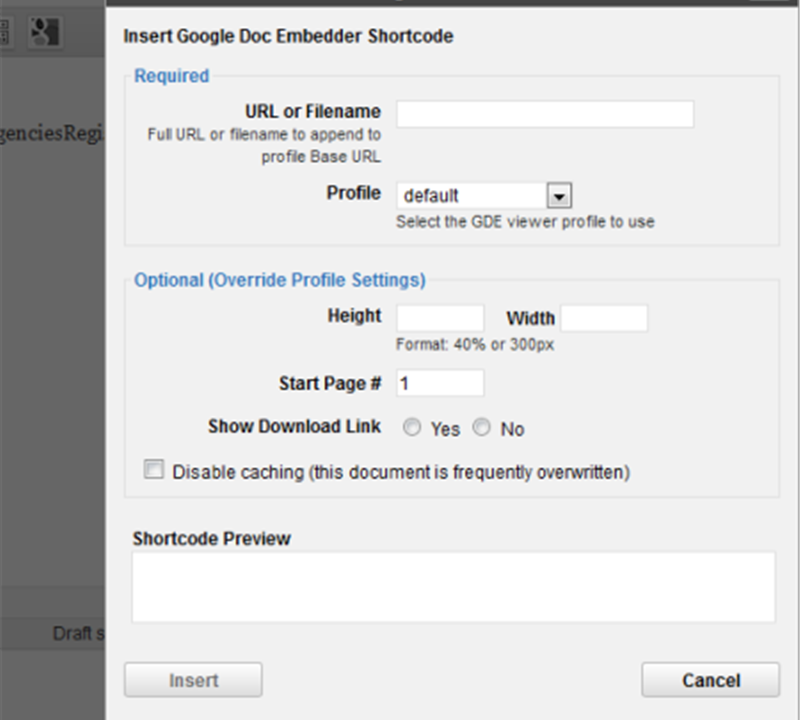Click the URL or Filename label

pos(312,111)
